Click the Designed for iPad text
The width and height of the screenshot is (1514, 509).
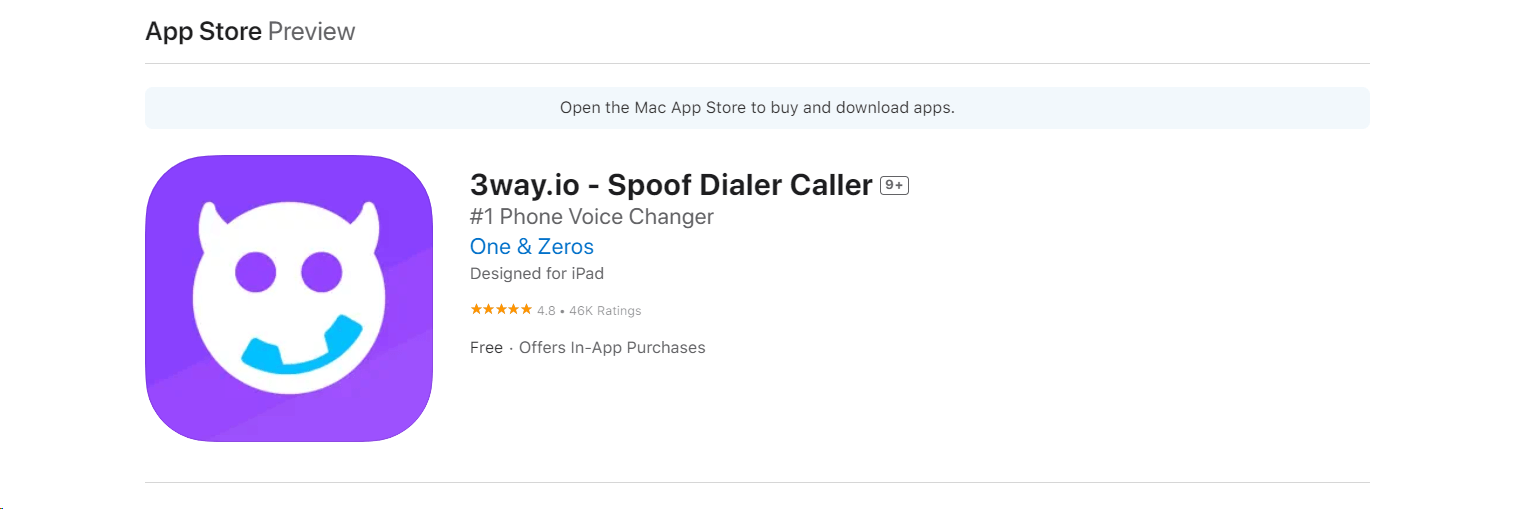click(537, 273)
